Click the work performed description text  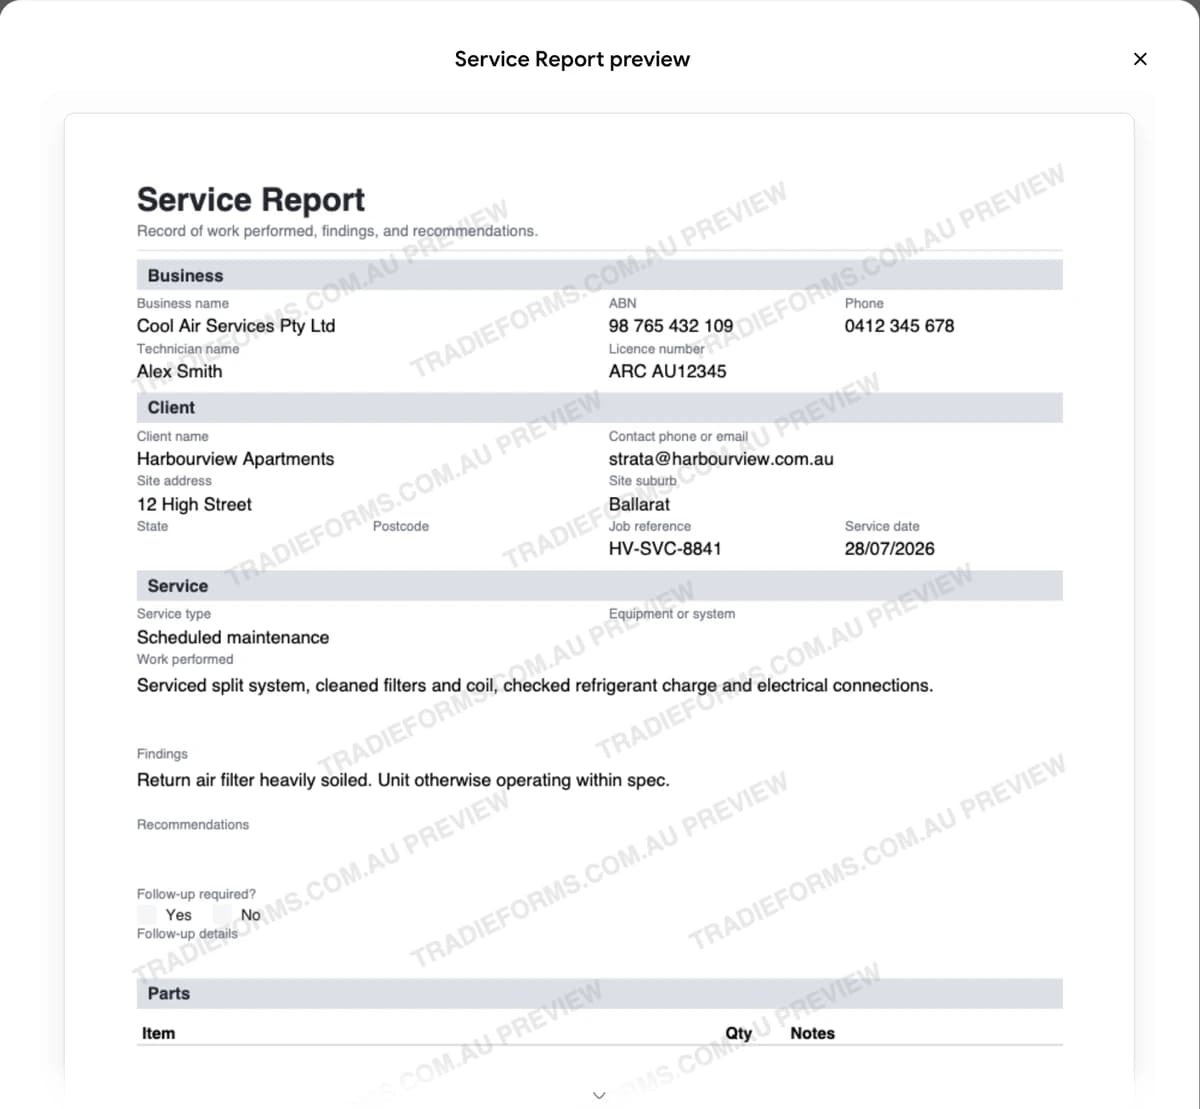535,686
